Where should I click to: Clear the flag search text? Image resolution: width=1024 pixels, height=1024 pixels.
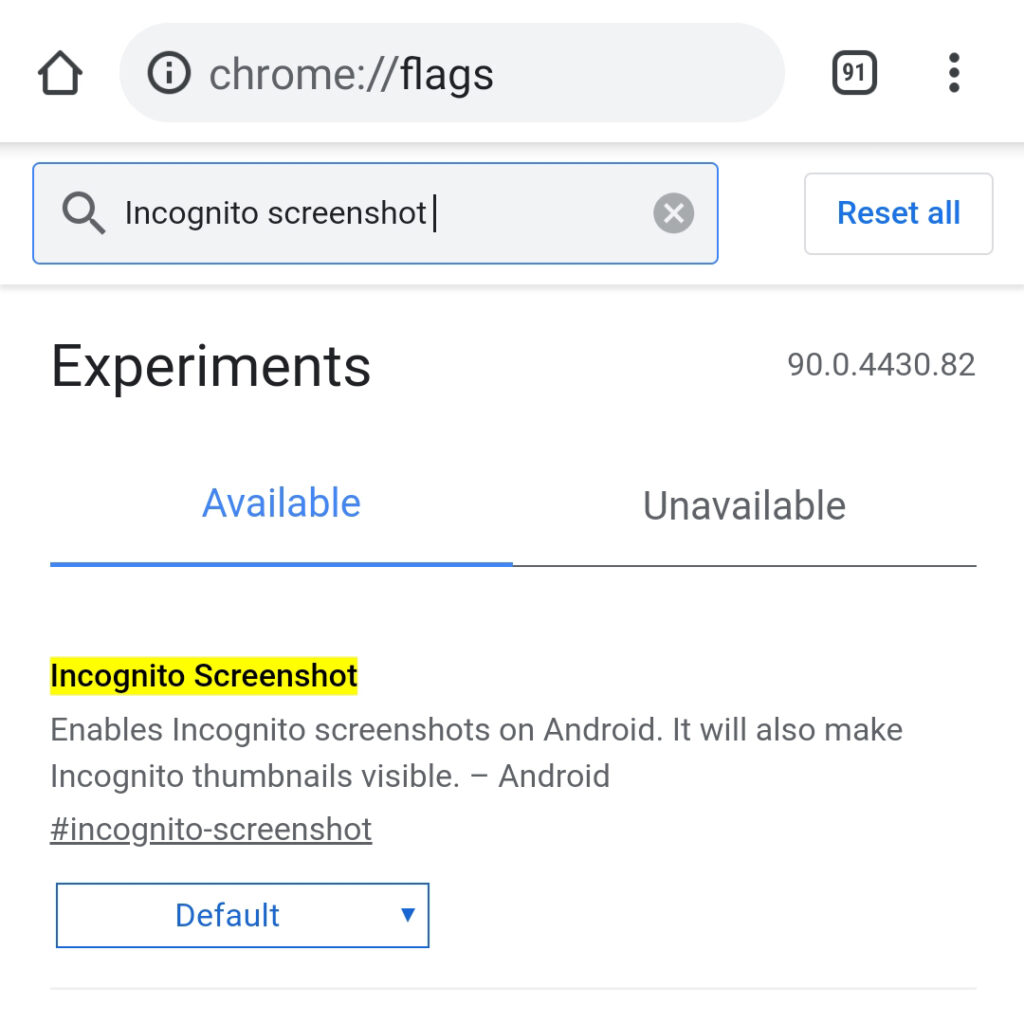click(673, 213)
